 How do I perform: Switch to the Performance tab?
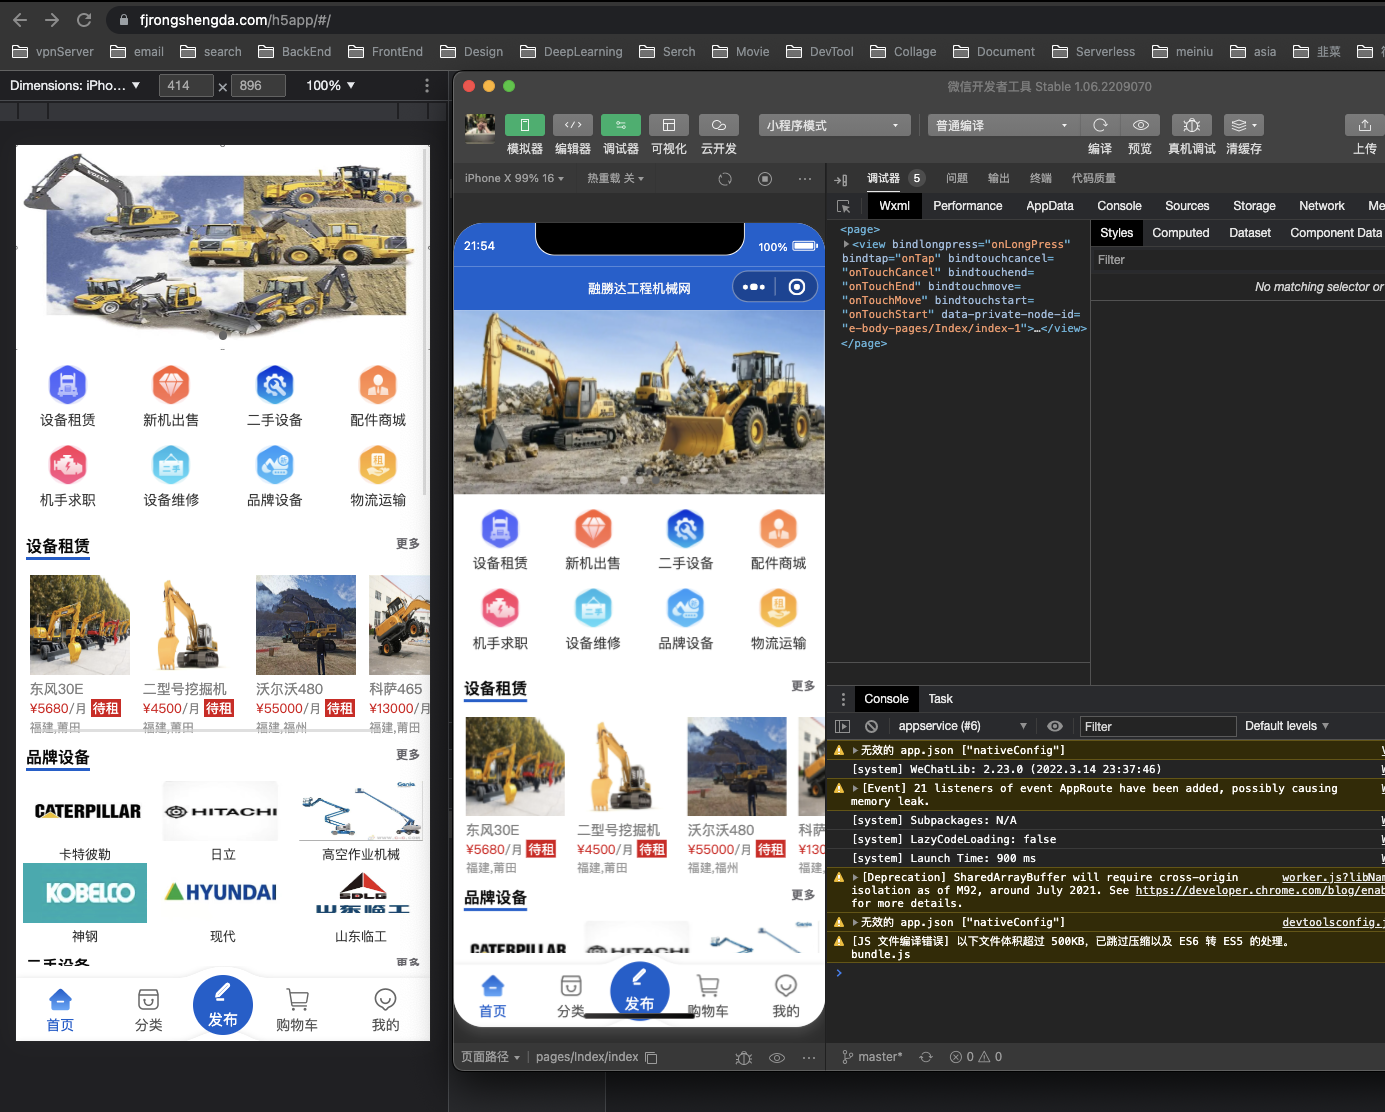click(x=967, y=206)
